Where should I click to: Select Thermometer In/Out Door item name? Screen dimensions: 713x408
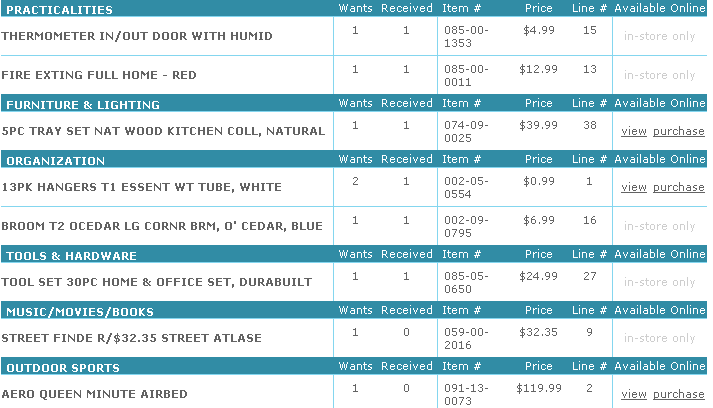point(137,36)
